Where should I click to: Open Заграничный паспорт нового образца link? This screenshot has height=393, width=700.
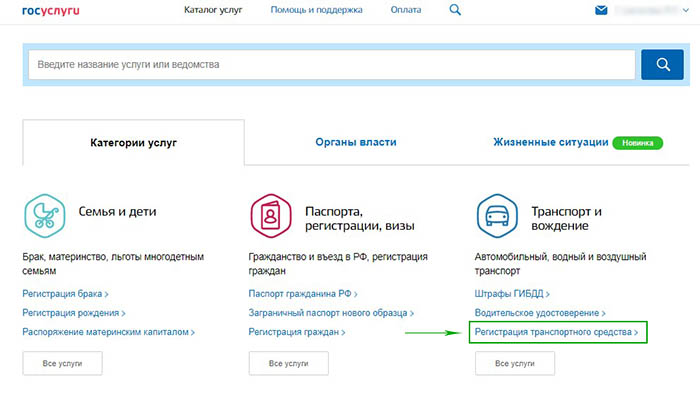point(331,313)
